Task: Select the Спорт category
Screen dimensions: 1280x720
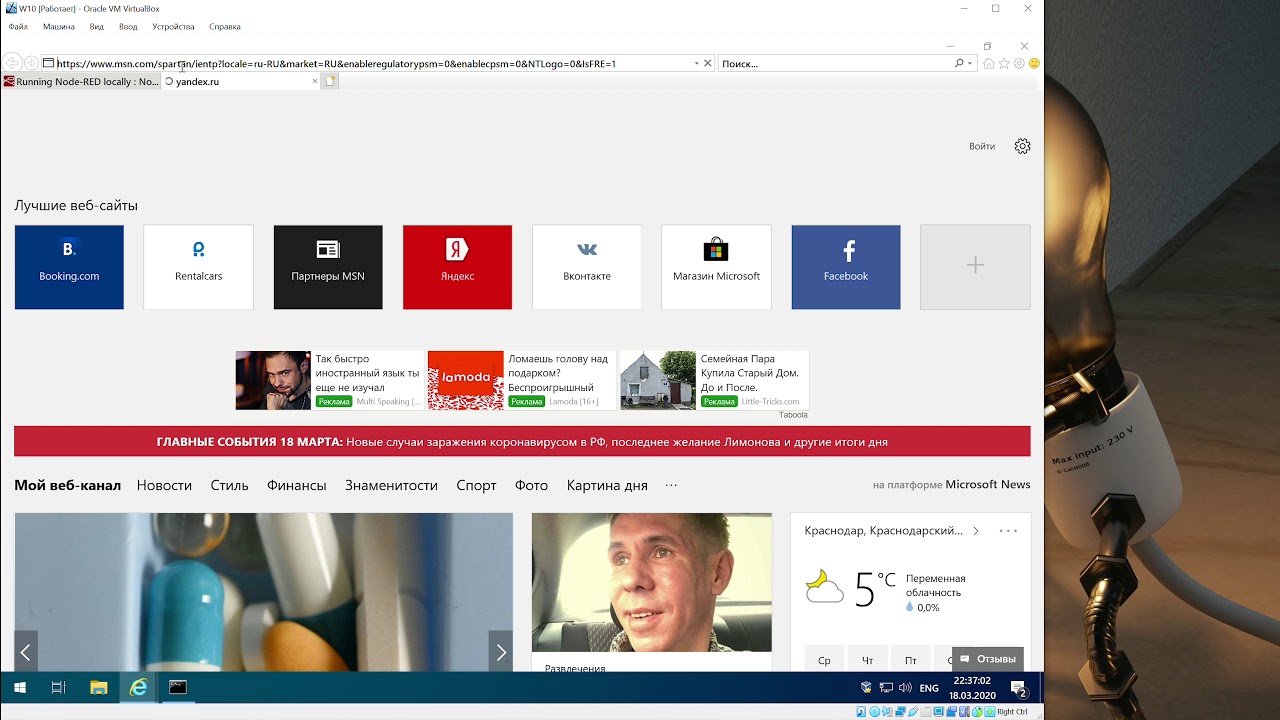Action: click(476, 485)
